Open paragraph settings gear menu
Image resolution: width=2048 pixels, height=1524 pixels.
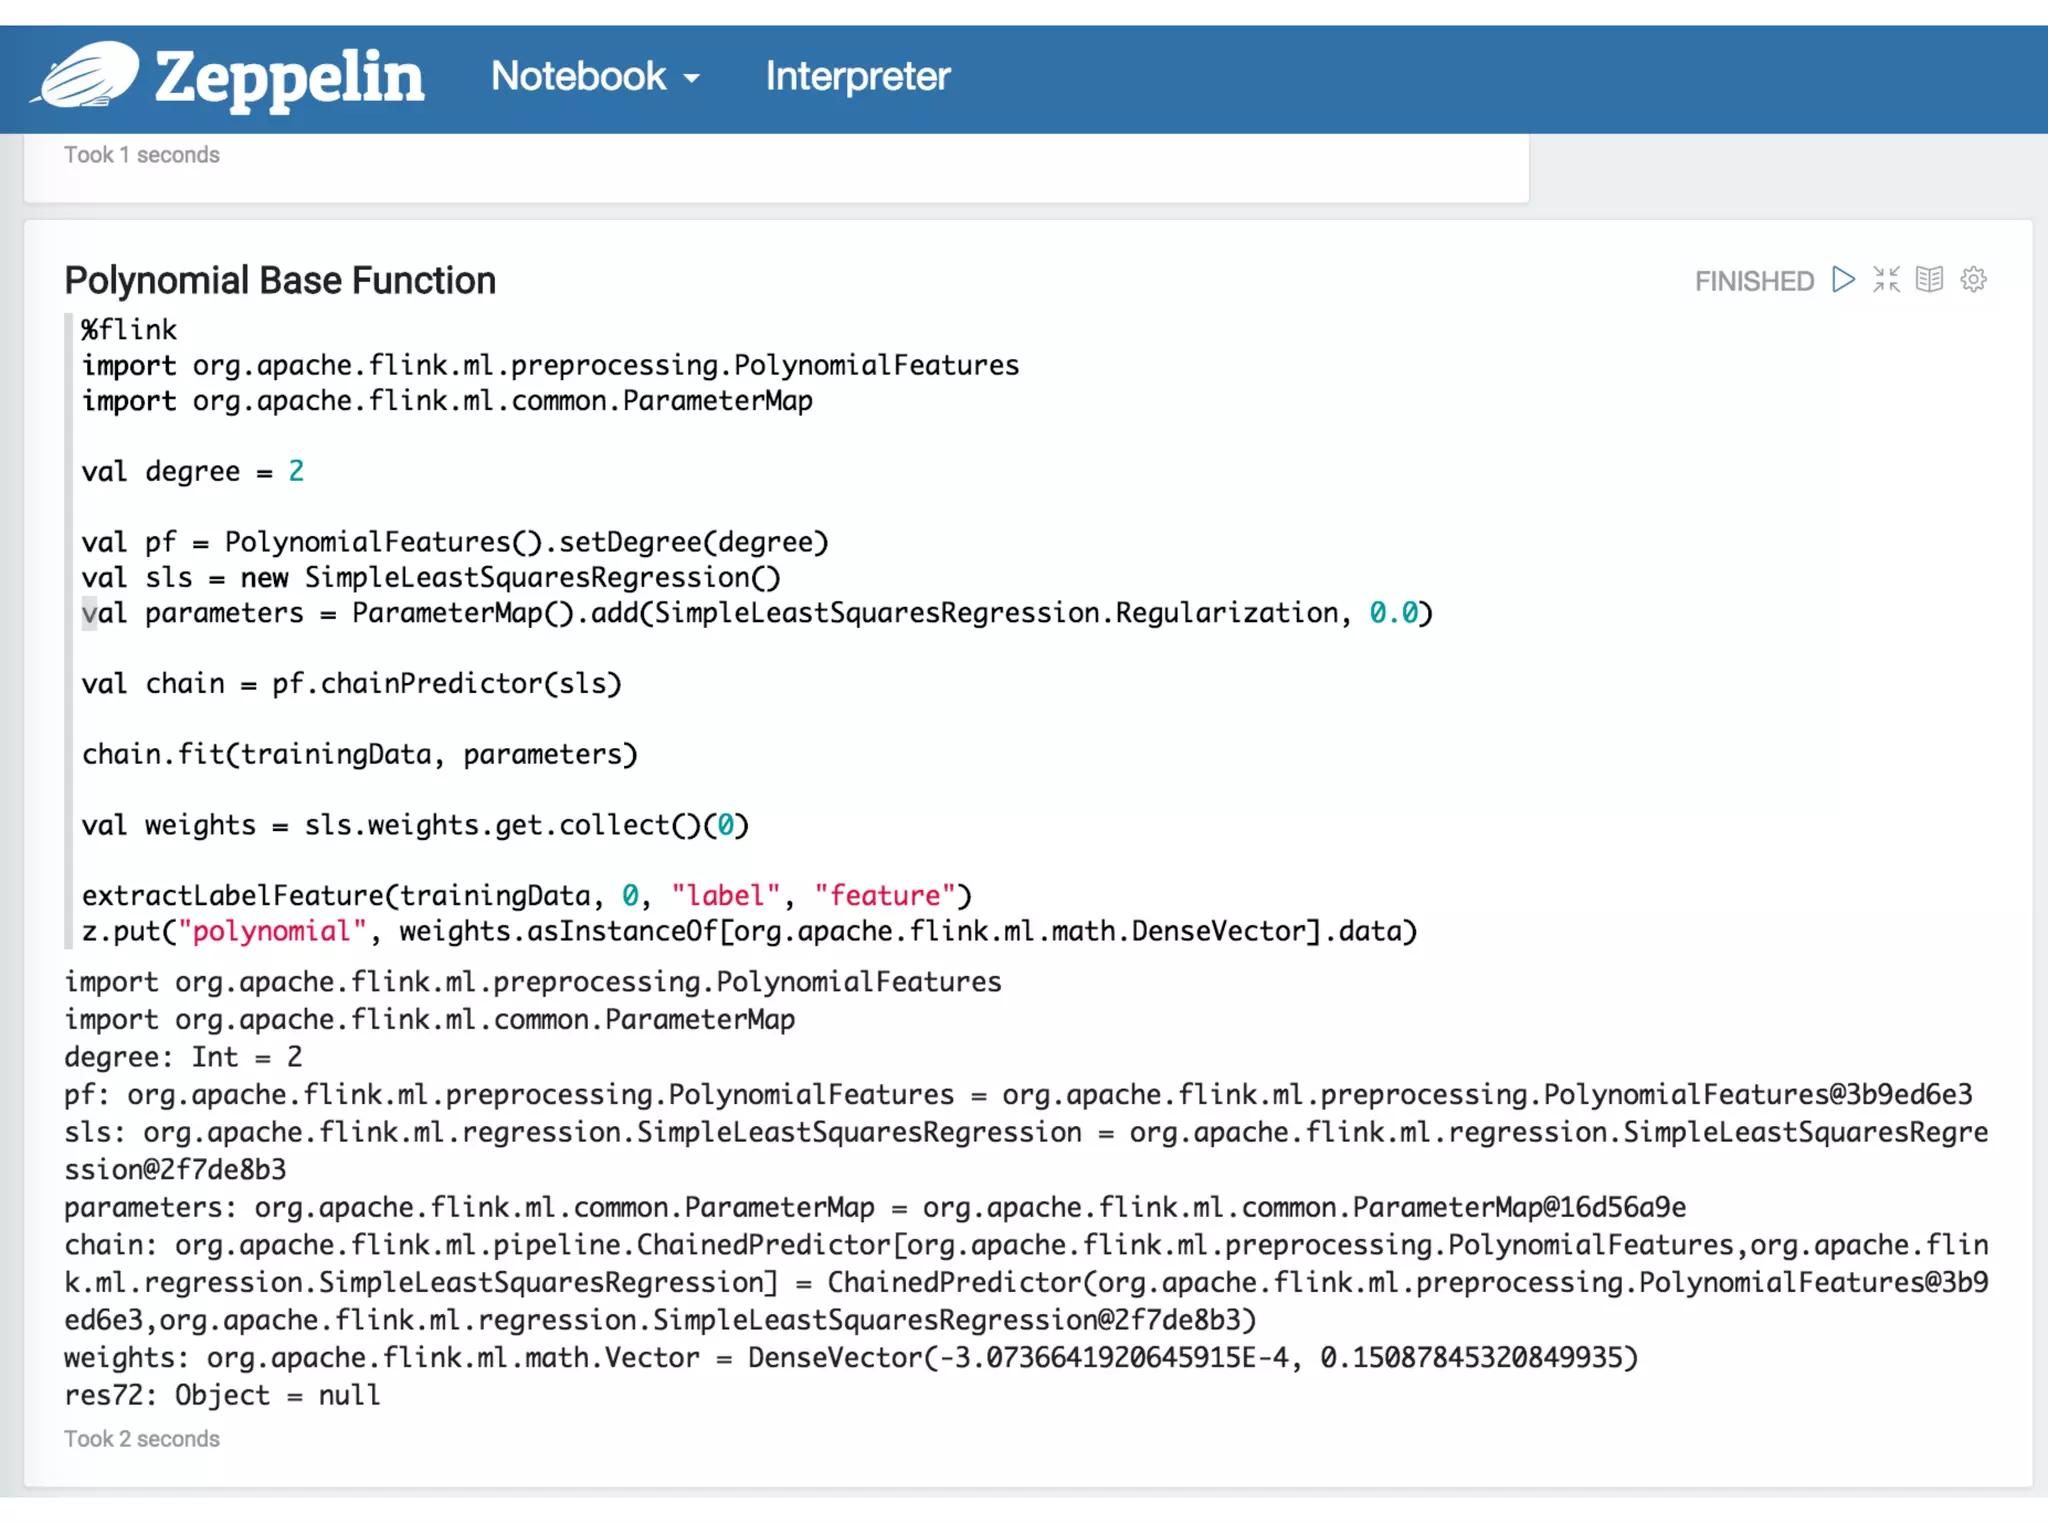[x=1973, y=279]
